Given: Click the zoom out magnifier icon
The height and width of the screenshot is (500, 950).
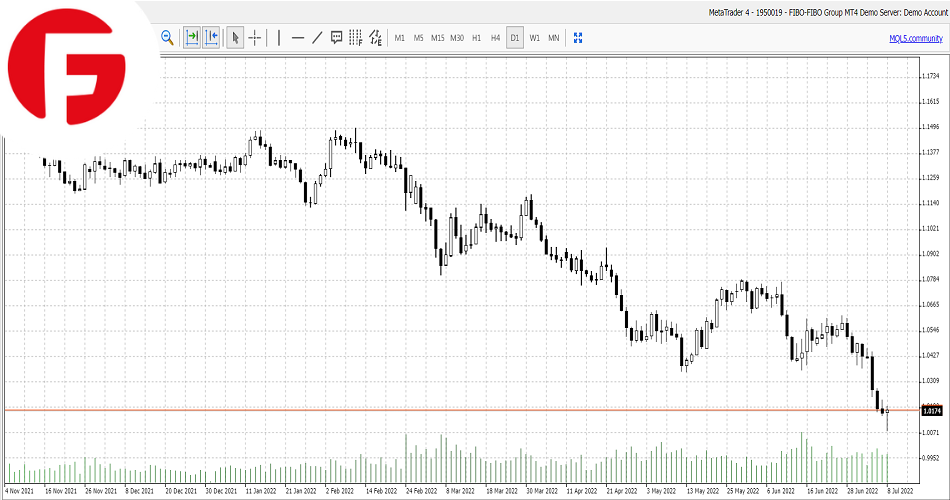Looking at the screenshot, I should [168, 38].
